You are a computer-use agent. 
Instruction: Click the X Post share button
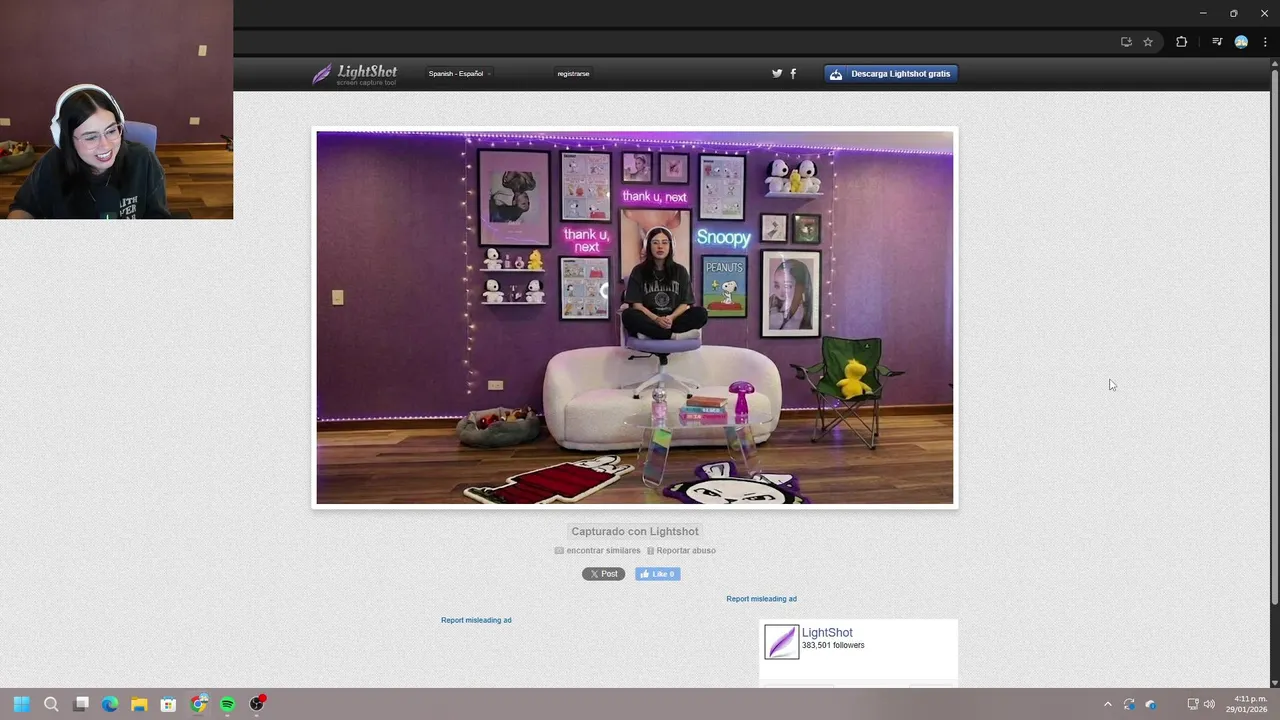coord(603,574)
